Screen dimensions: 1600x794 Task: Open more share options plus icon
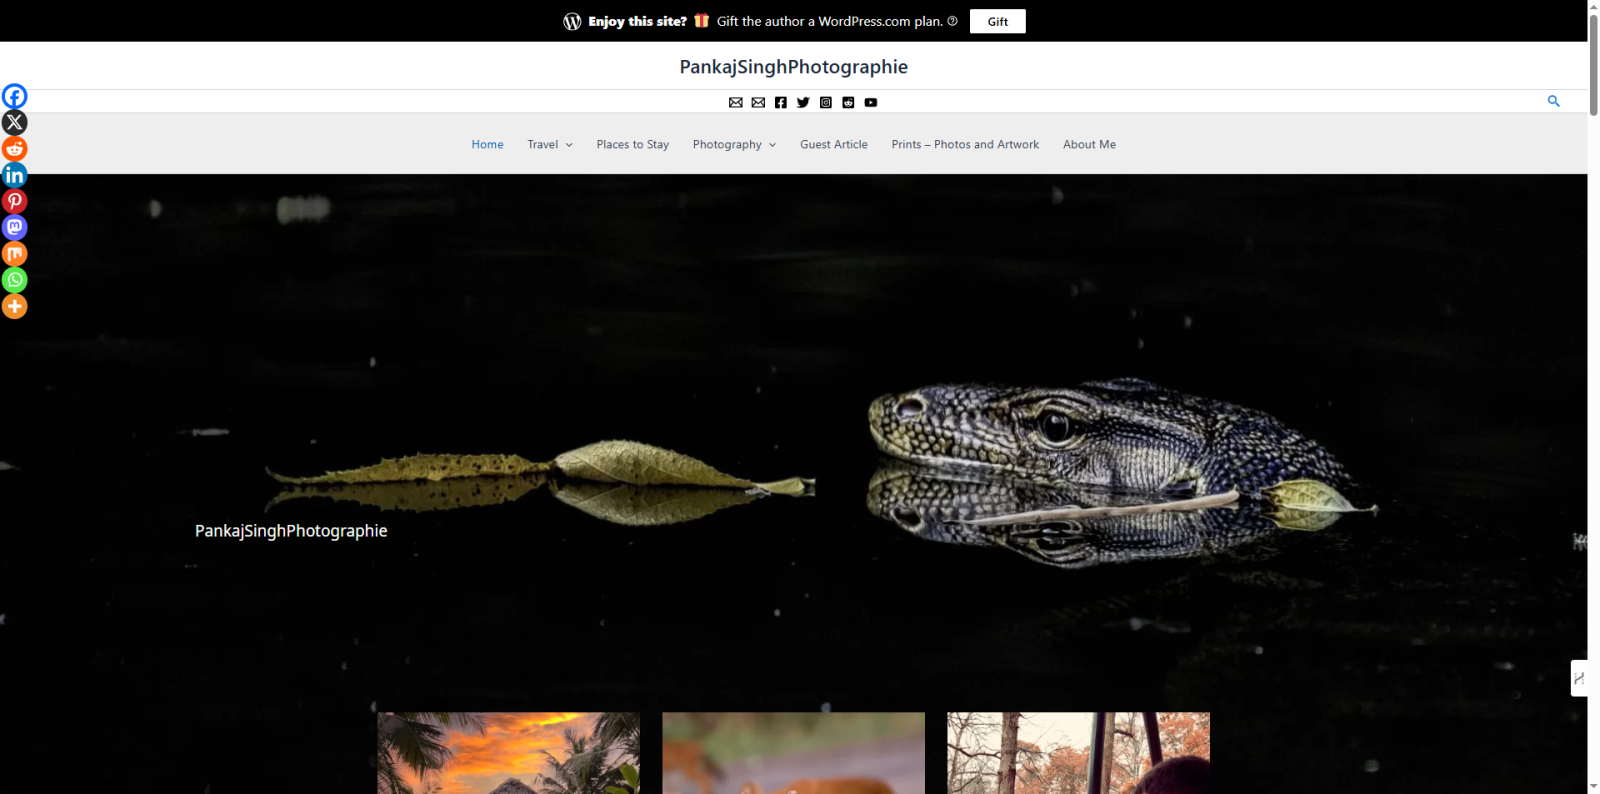[14, 306]
